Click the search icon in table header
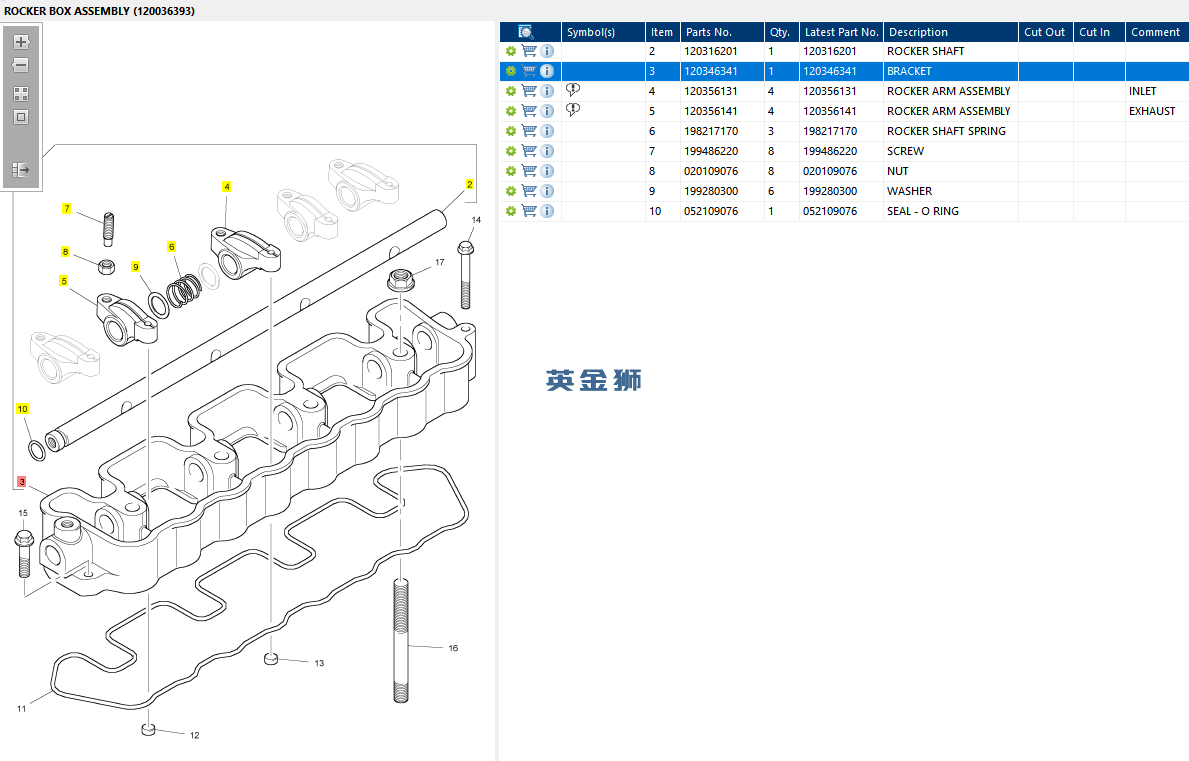This screenshot has width=1189, height=761. point(526,32)
